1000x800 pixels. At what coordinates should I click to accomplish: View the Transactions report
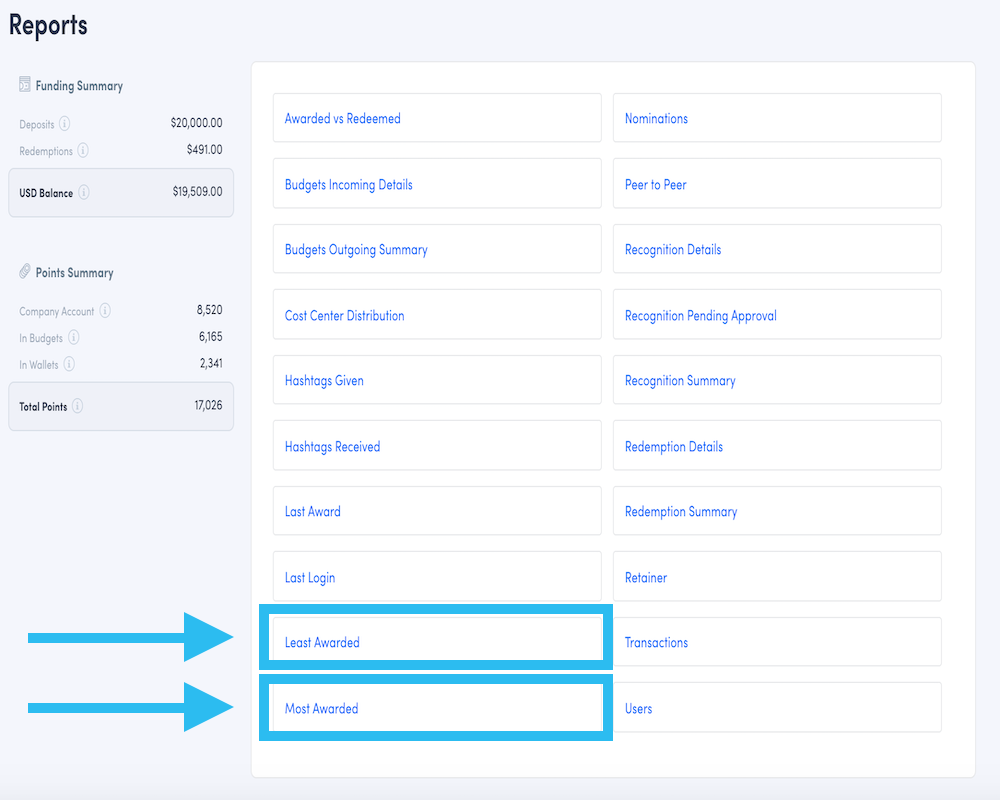[x=657, y=642]
